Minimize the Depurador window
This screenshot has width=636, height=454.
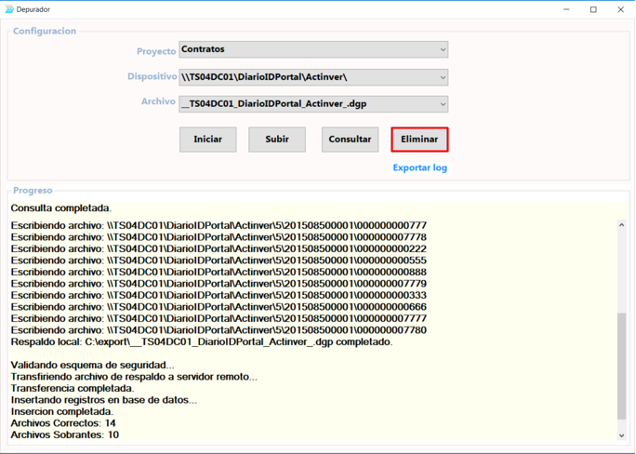tap(564, 9)
